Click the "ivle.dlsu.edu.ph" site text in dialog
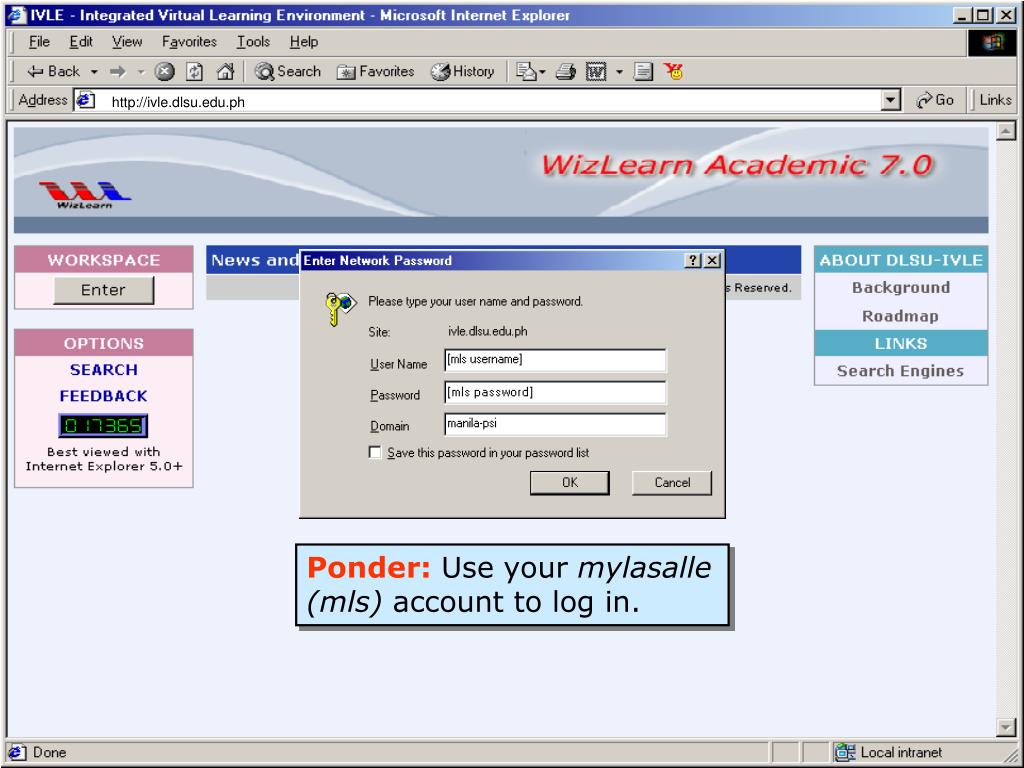Viewport: 1024px width, 768px height. (488, 331)
